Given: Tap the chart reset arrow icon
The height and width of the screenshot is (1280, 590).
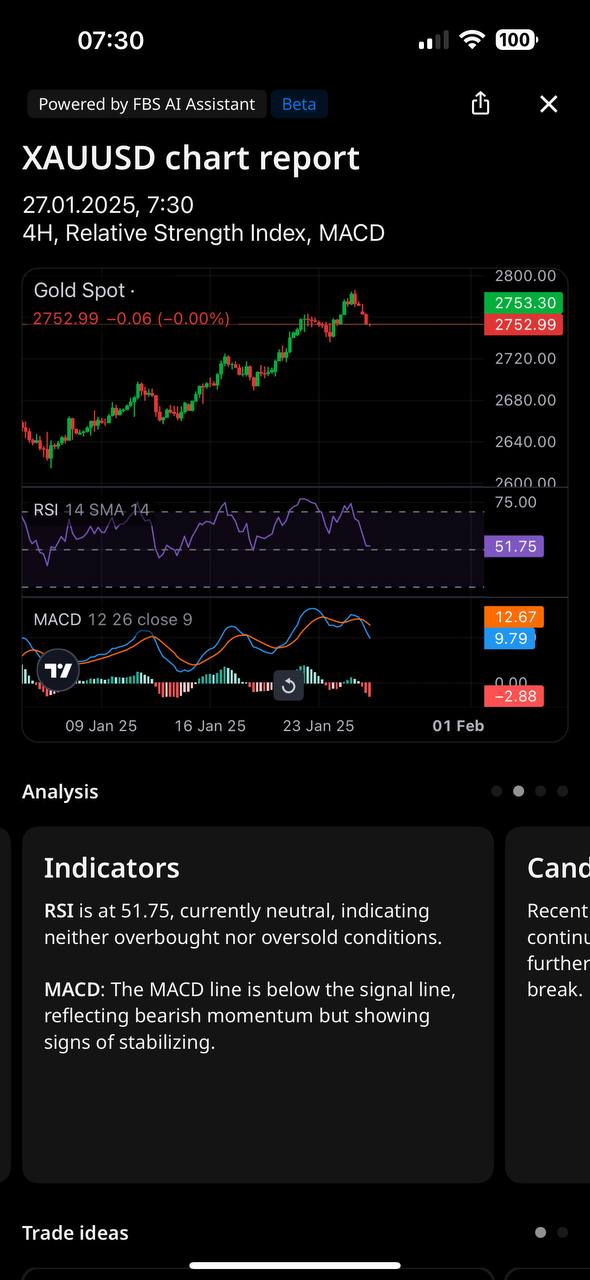Looking at the screenshot, I should coord(288,685).
